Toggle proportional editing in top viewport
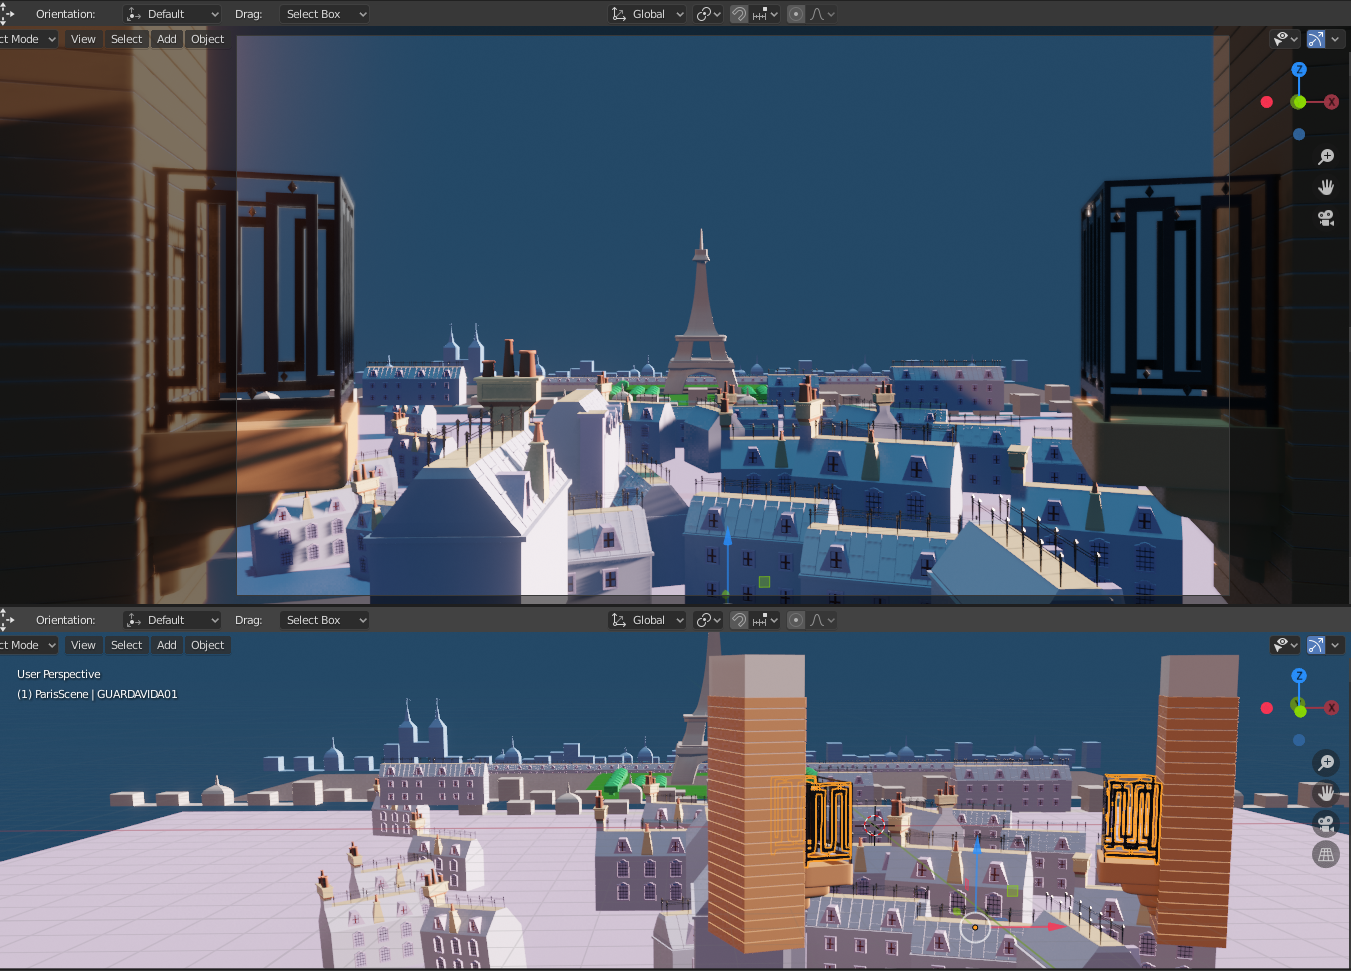The width and height of the screenshot is (1351, 971). (x=796, y=14)
